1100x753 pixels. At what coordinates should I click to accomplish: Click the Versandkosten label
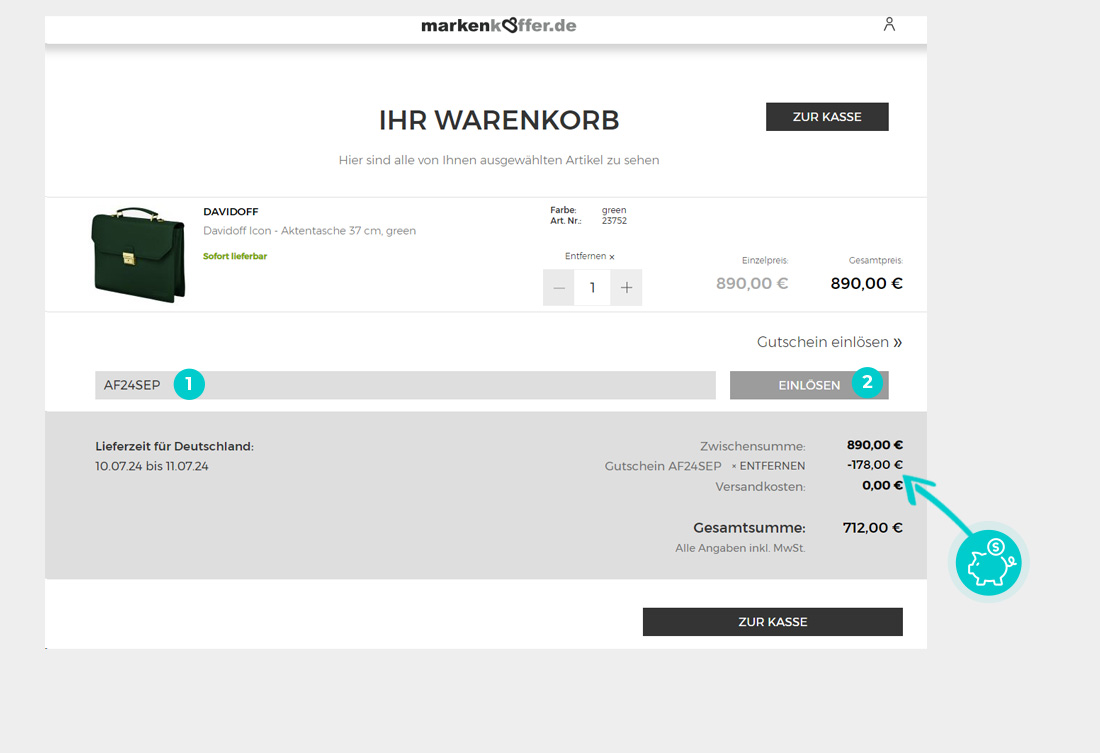(x=760, y=486)
